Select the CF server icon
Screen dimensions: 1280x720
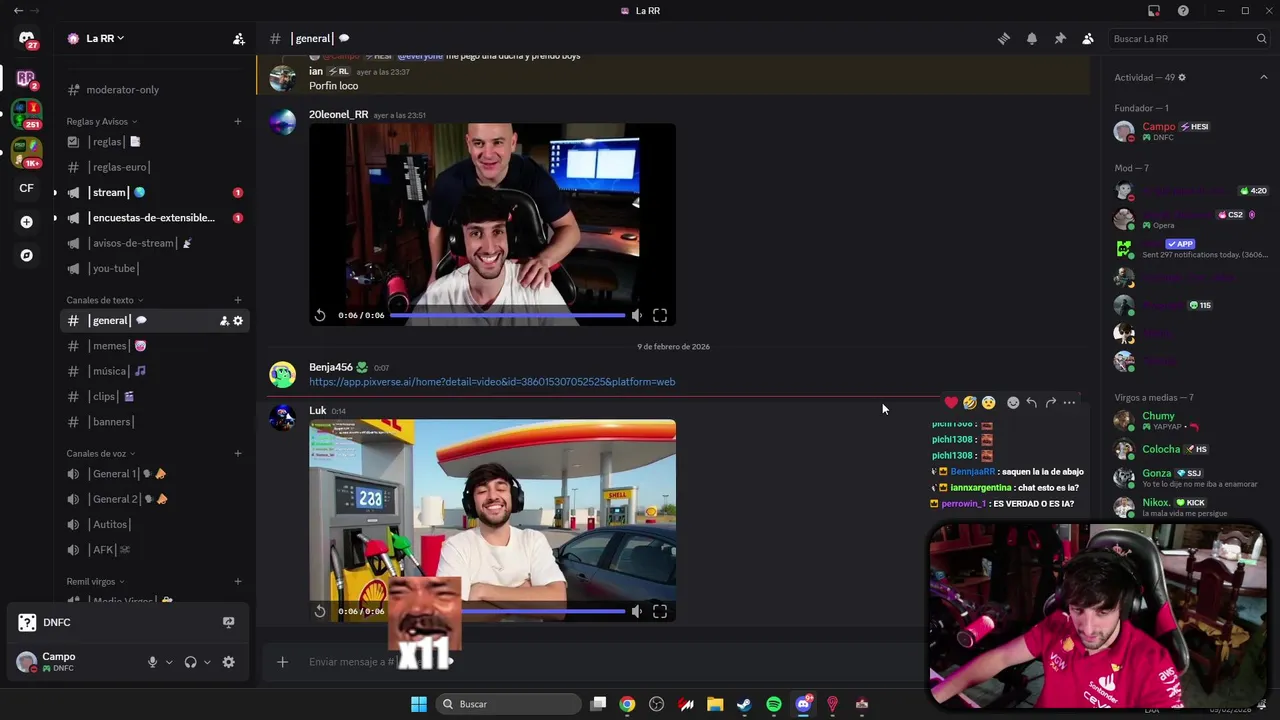[27, 188]
